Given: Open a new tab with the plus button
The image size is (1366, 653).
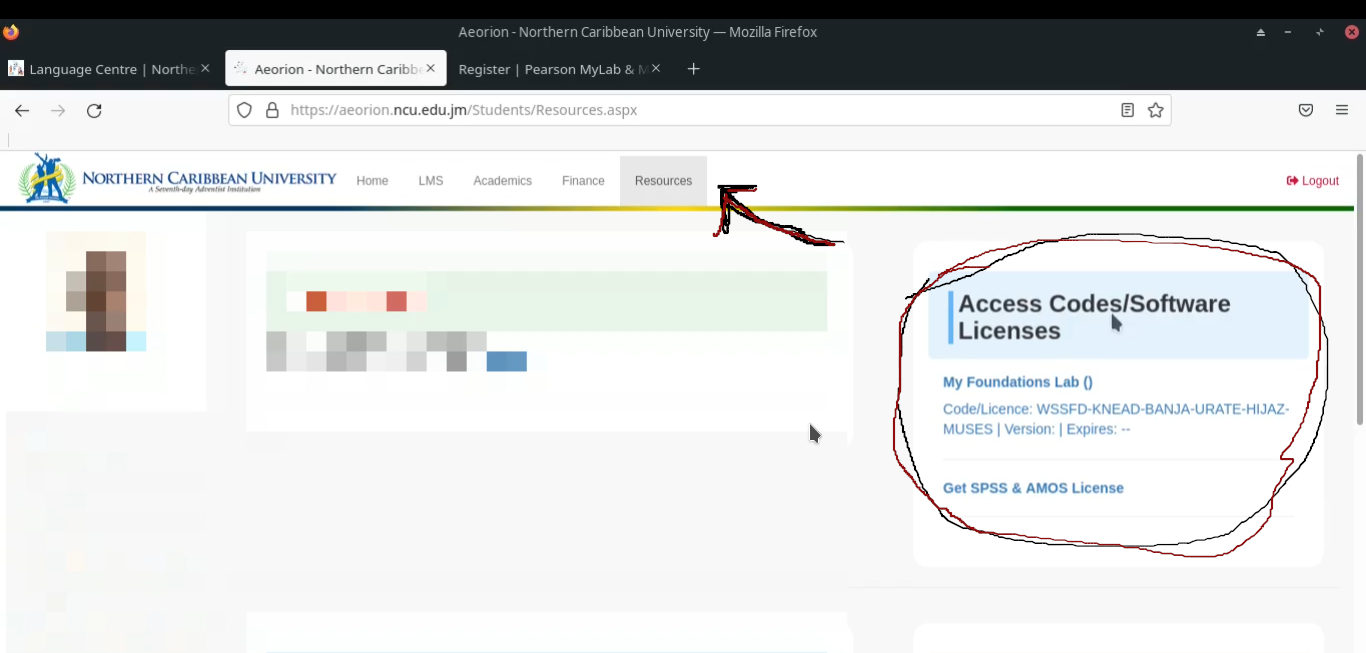Looking at the screenshot, I should [693, 69].
